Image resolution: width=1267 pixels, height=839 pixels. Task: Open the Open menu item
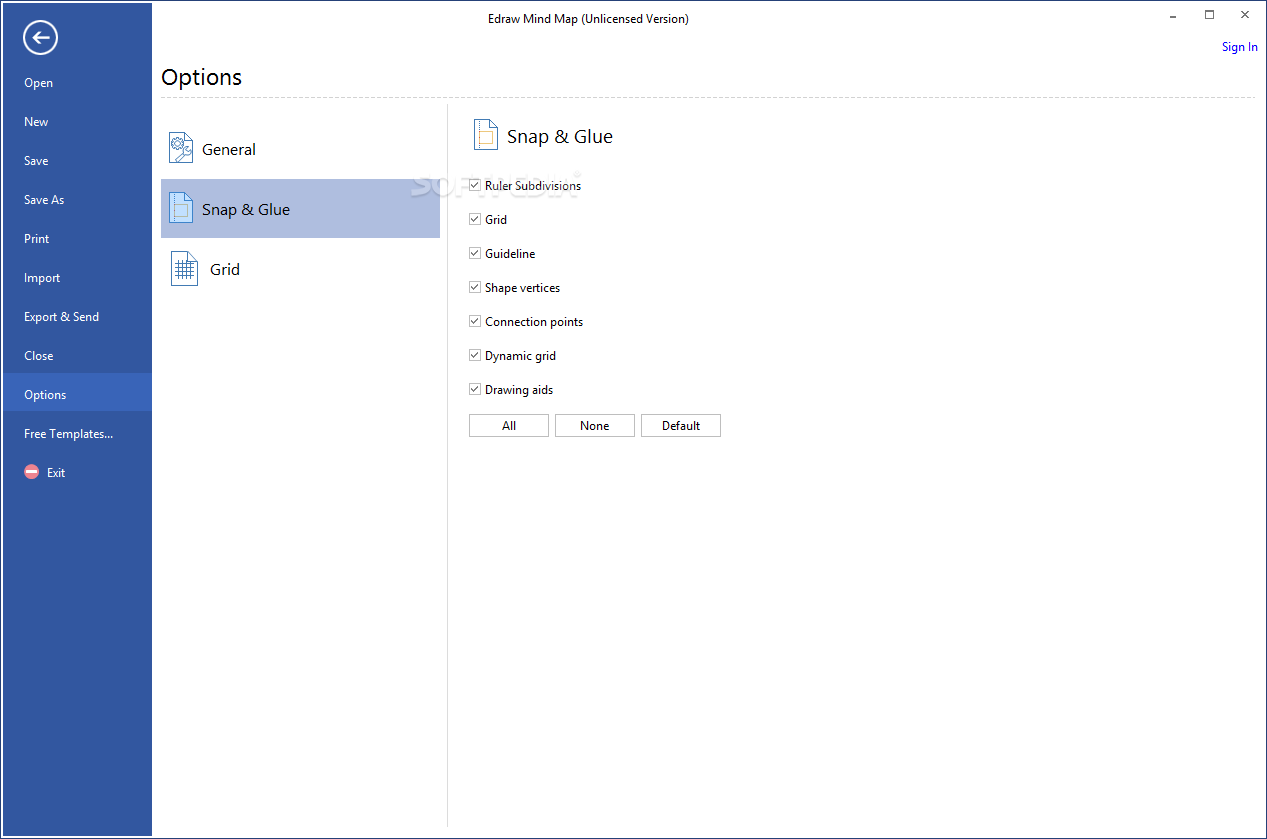[77, 83]
